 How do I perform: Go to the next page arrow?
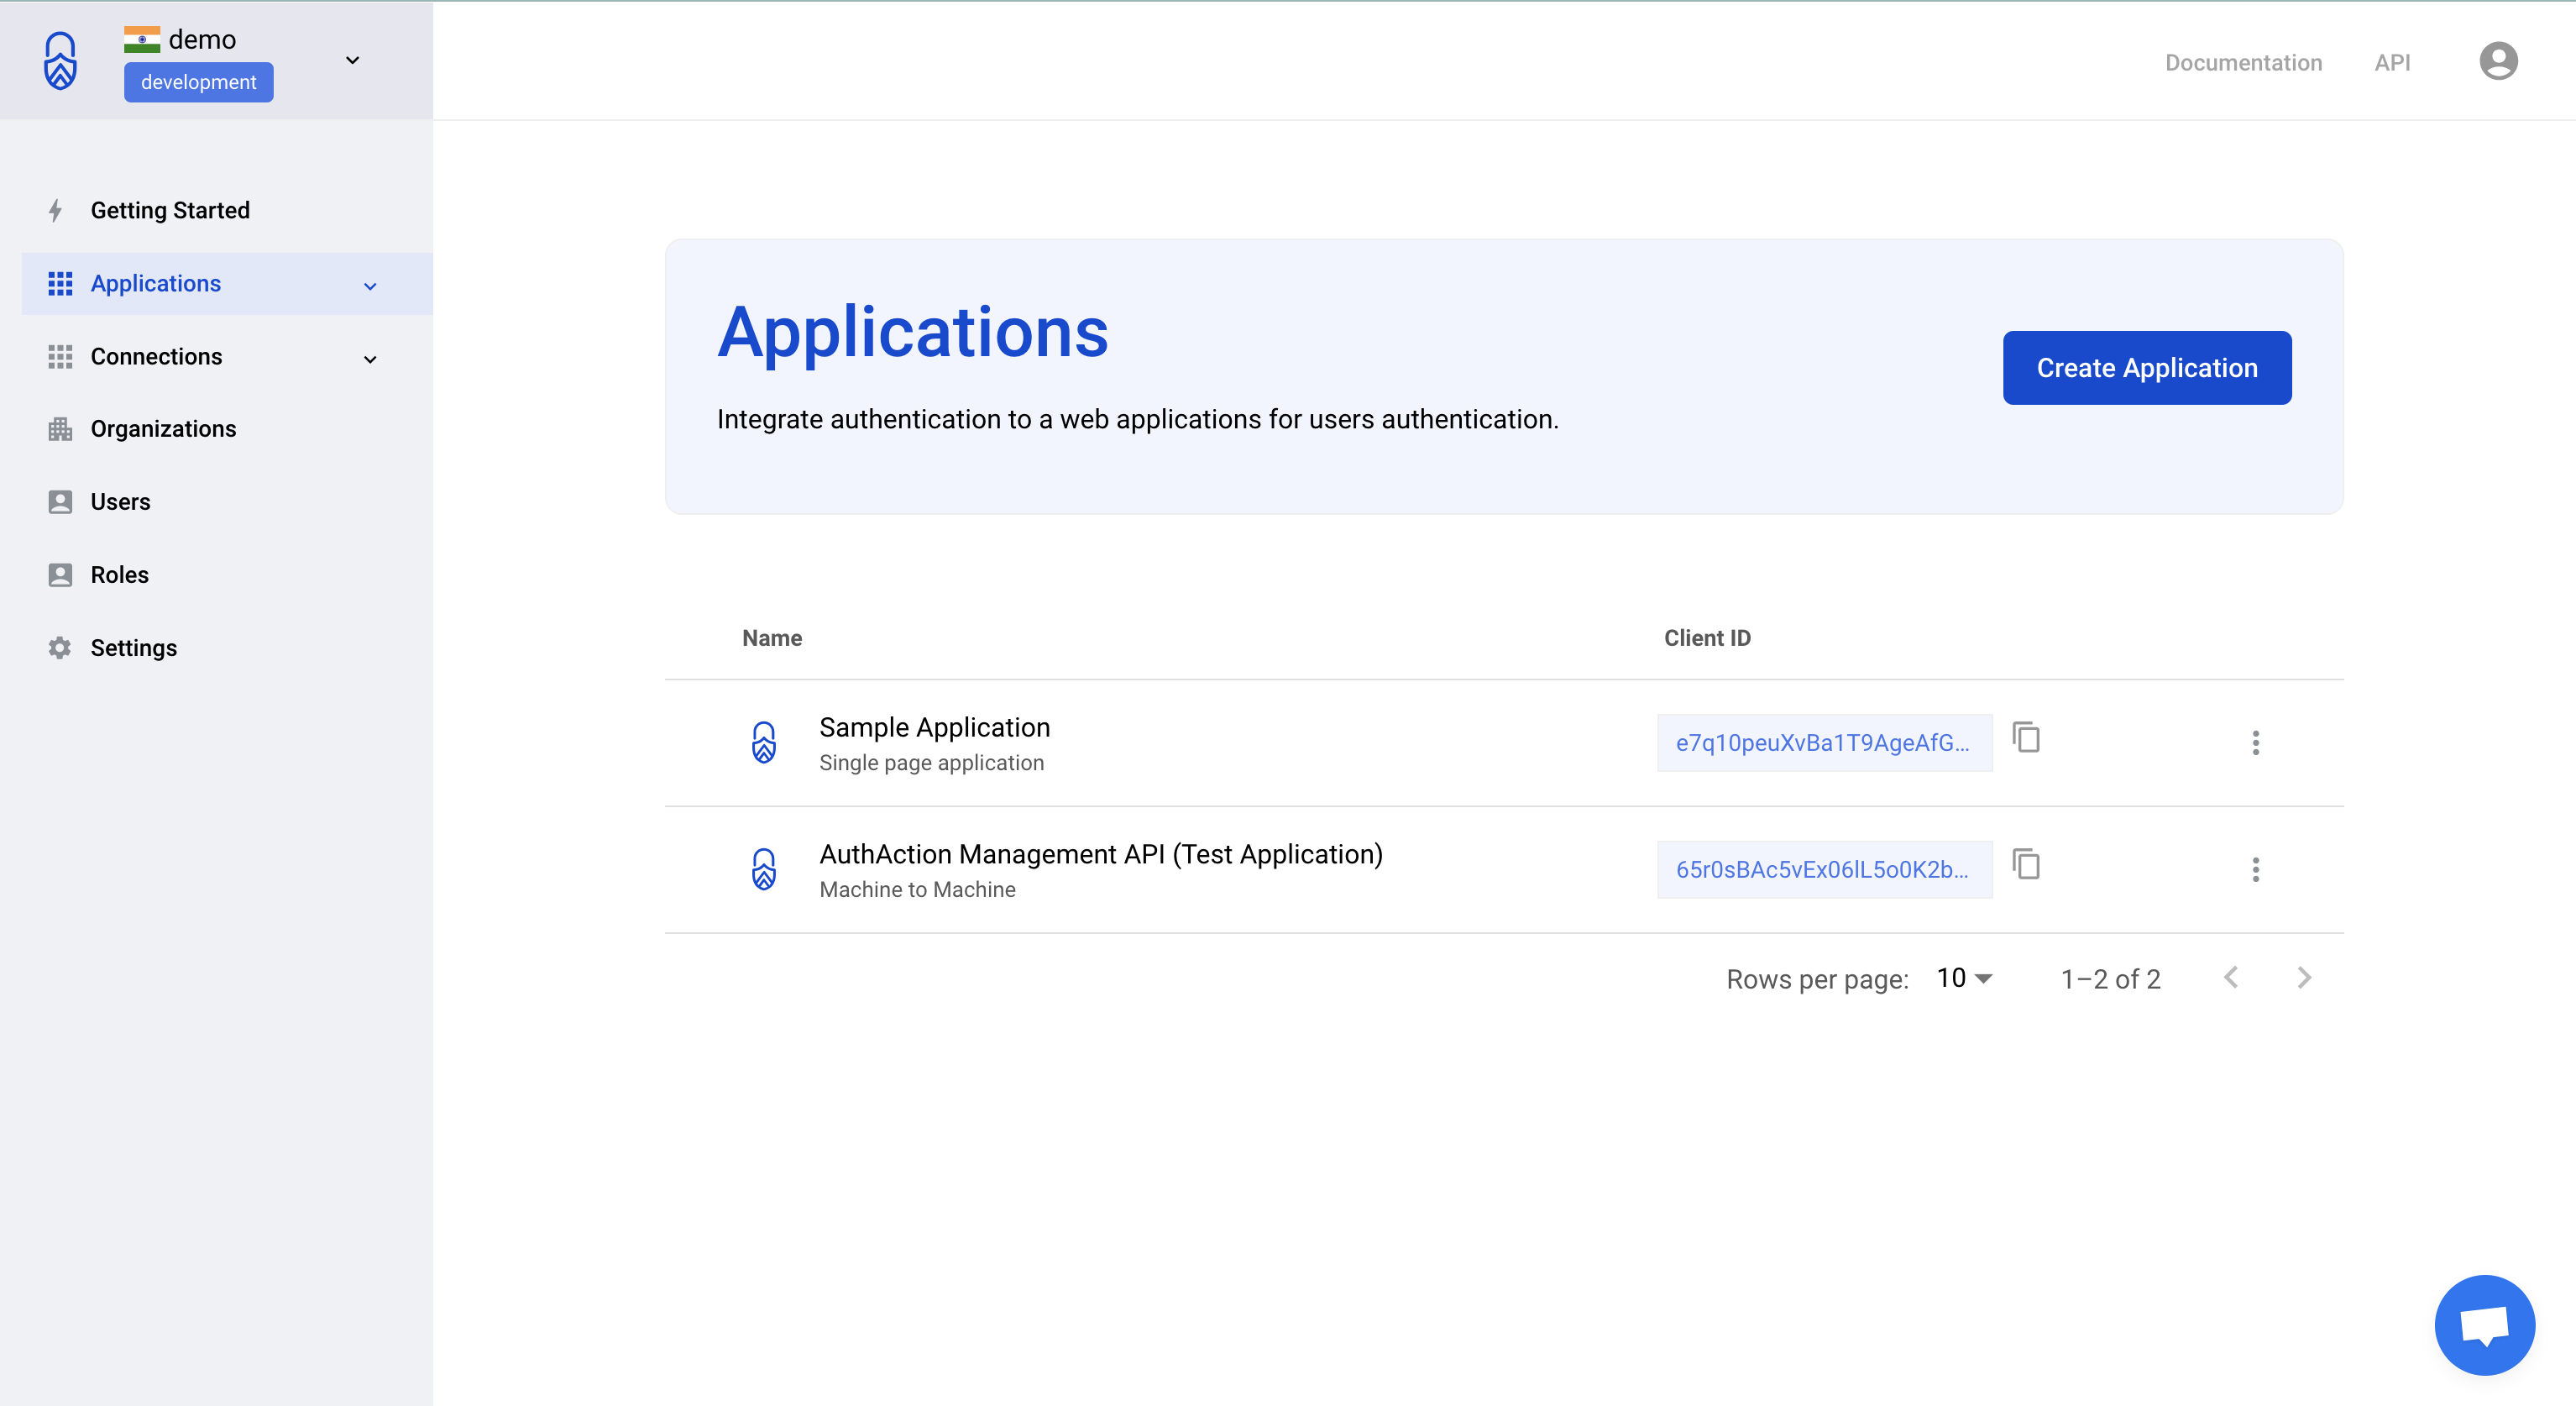pos(2304,978)
